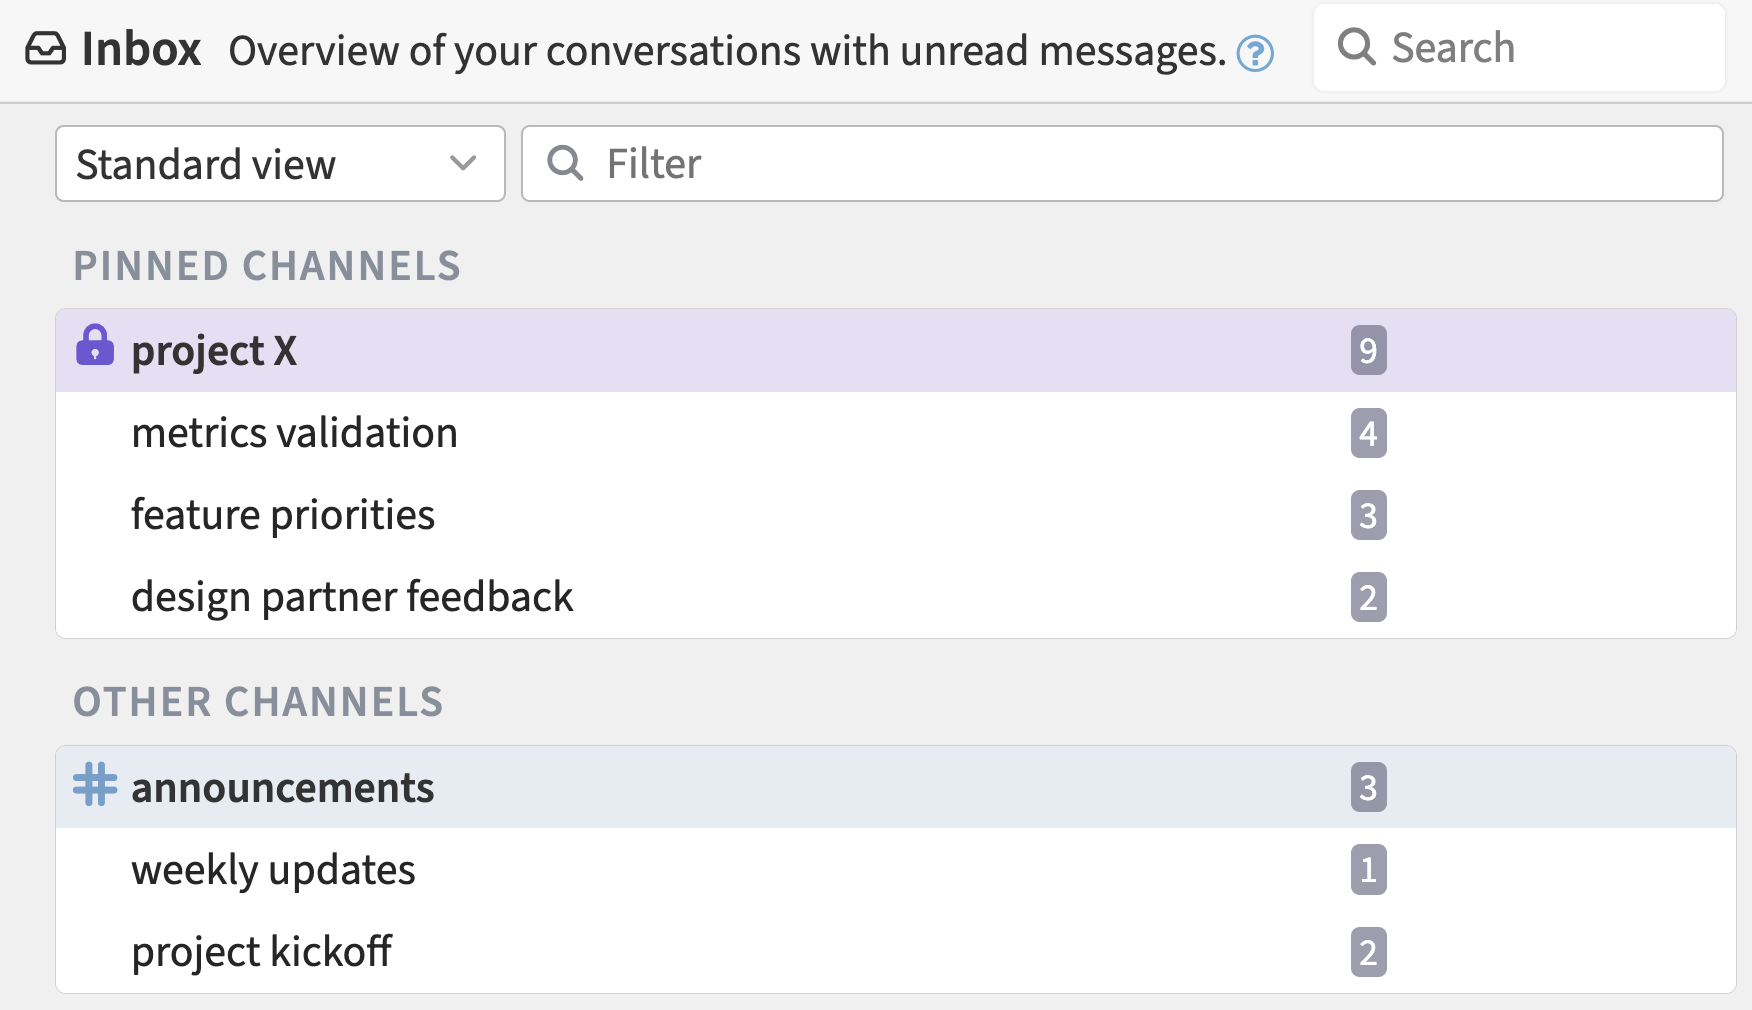Click the unread badge showing 9 on project X
The width and height of the screenshot is (1752, 1010).
1369,349
